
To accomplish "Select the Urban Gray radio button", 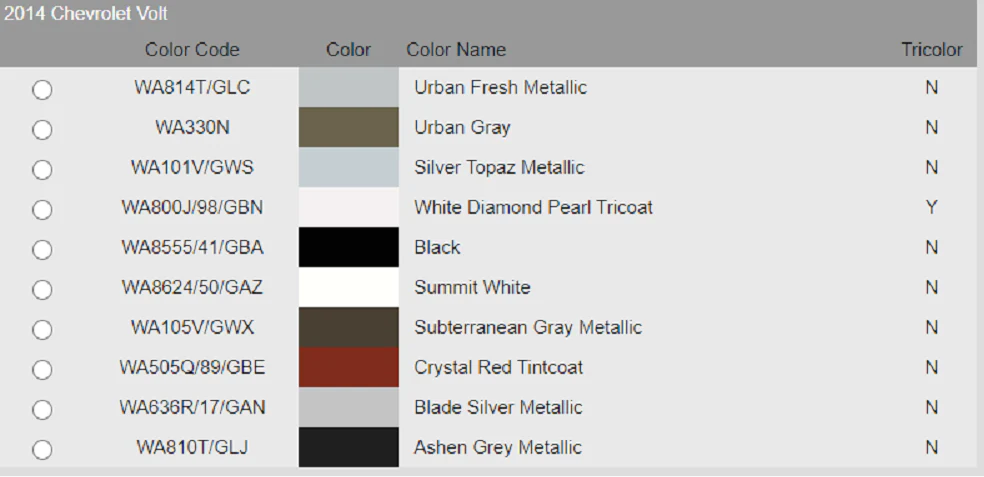I will pos(42,130).
